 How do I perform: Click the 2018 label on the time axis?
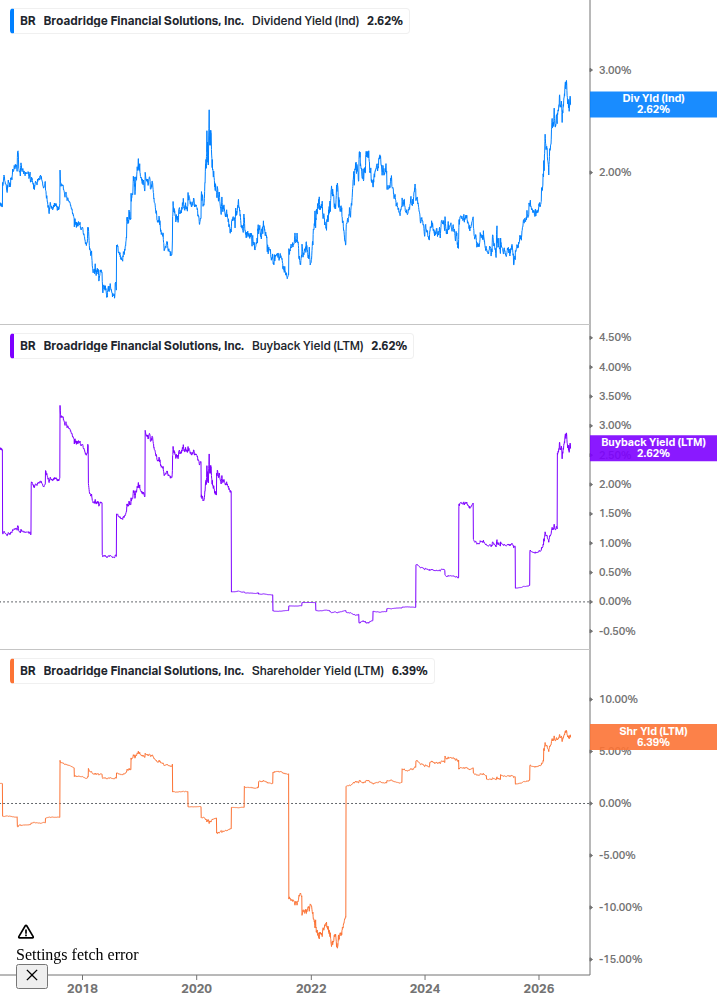pos(83,988)
